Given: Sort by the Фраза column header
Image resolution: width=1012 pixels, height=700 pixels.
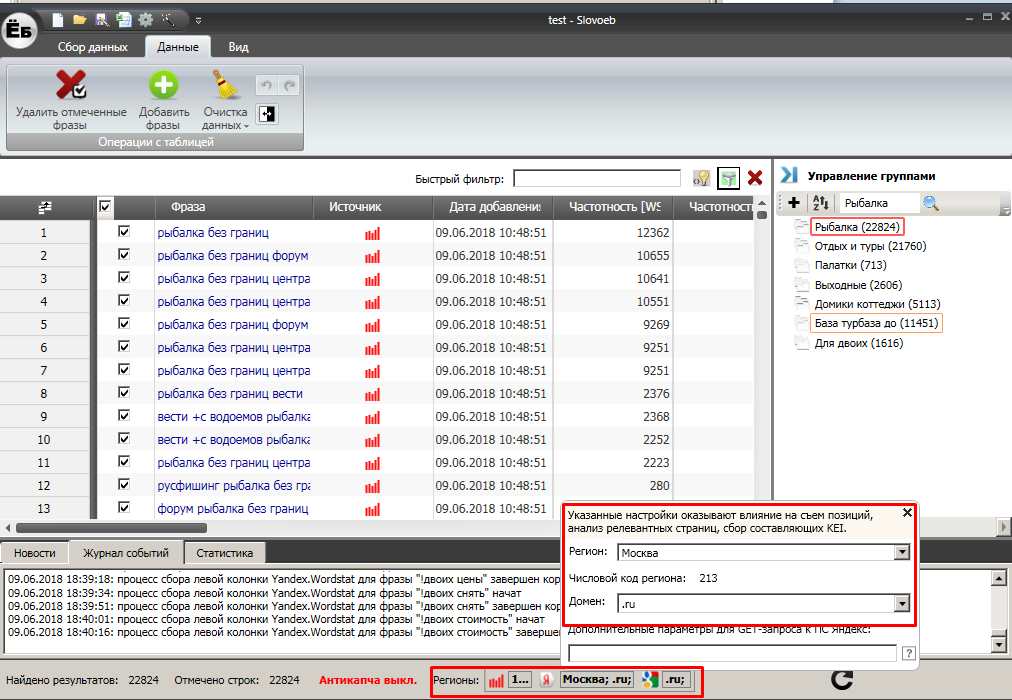Looking at the screenshot, I should 234,207.
